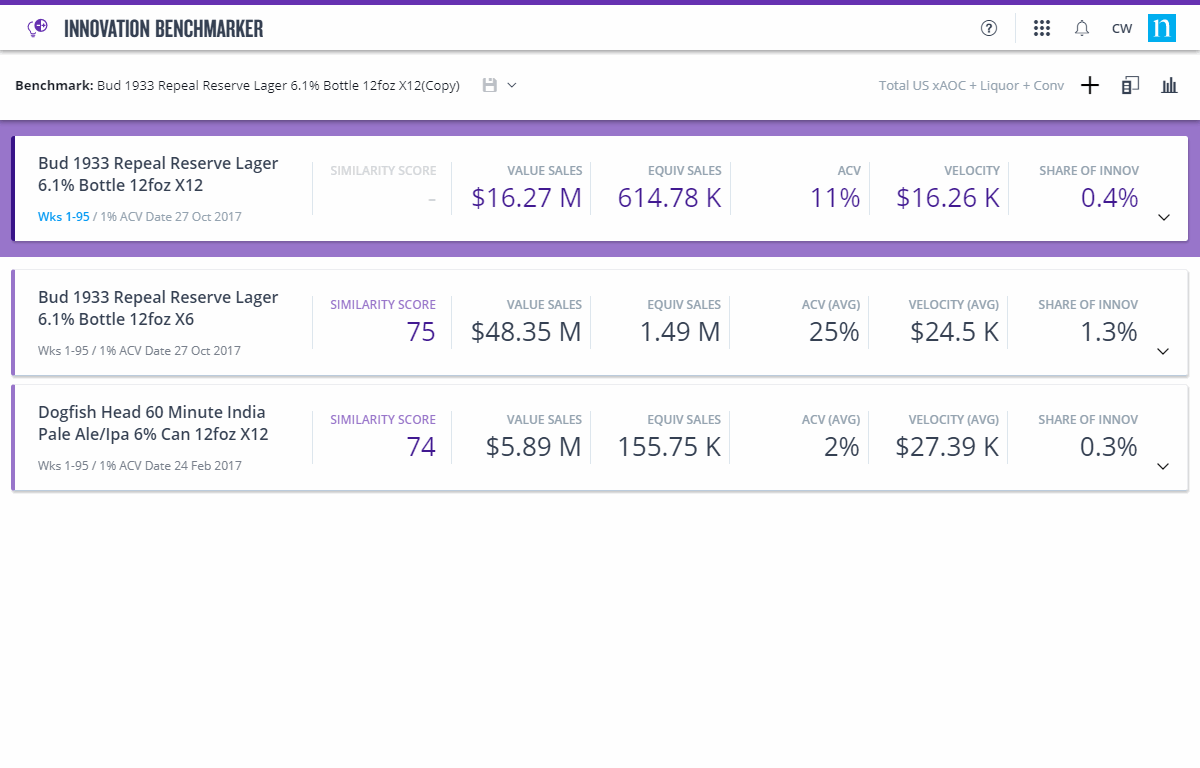Add a product with the plus icon
The image size is (1200, 768).
[x=1090, y=86]
